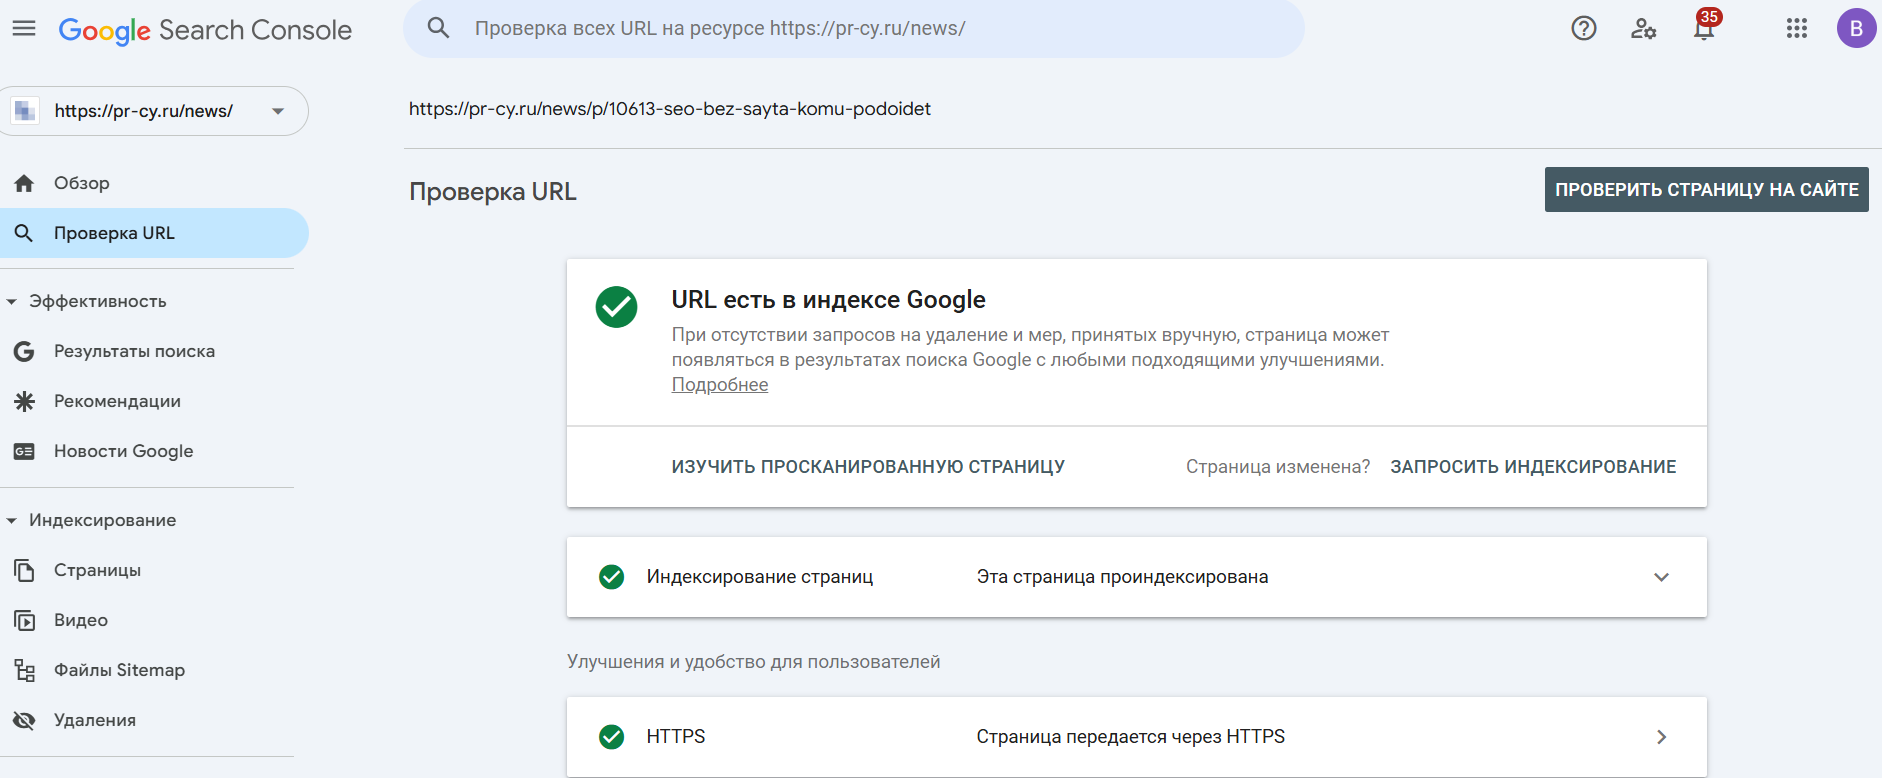Follow the Подробнее link
Image resolution: width=1882 pixels, height=778 pixels.
coord(720,385)
